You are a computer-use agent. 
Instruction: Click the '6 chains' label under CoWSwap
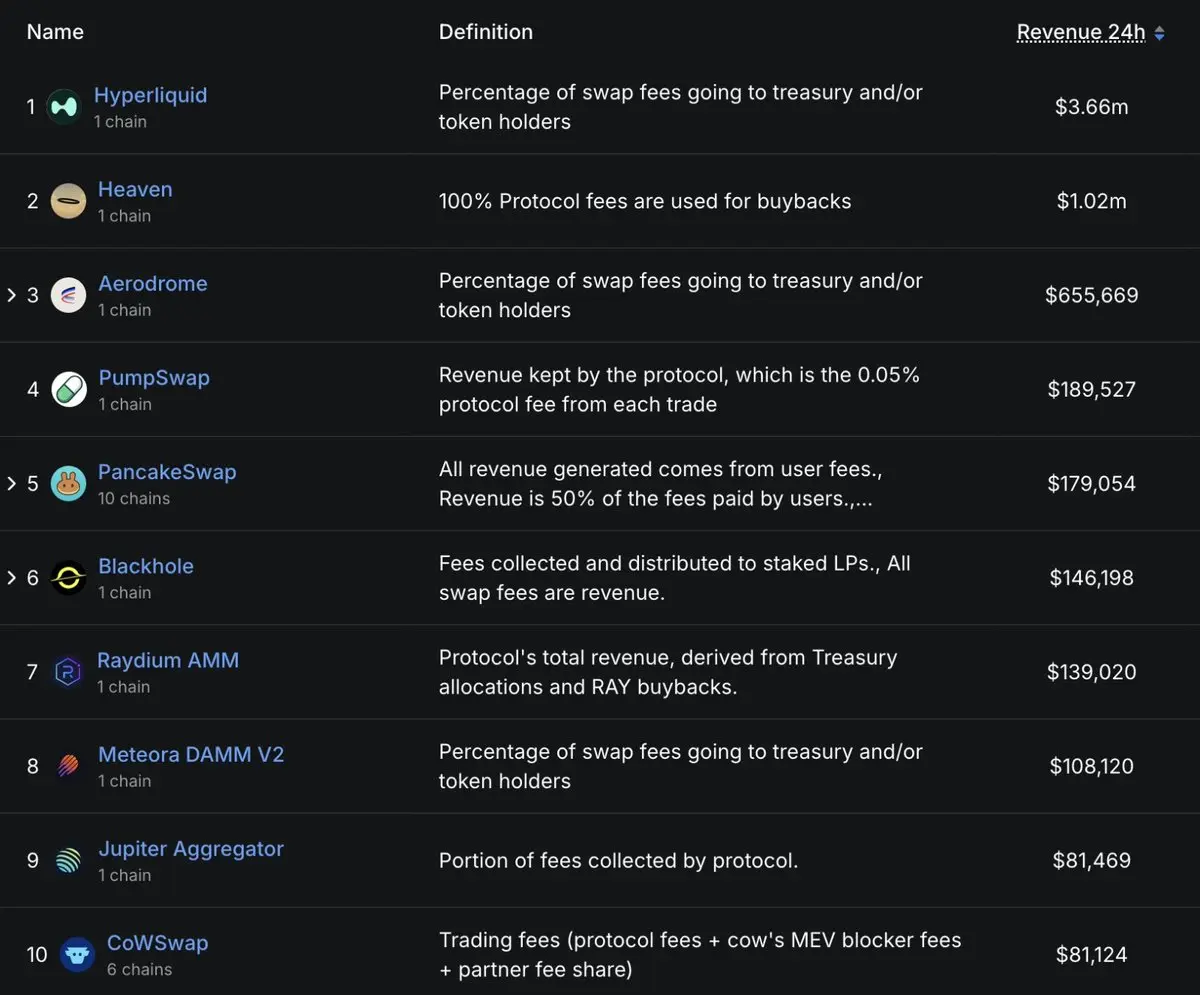click(x=139, y=969)
